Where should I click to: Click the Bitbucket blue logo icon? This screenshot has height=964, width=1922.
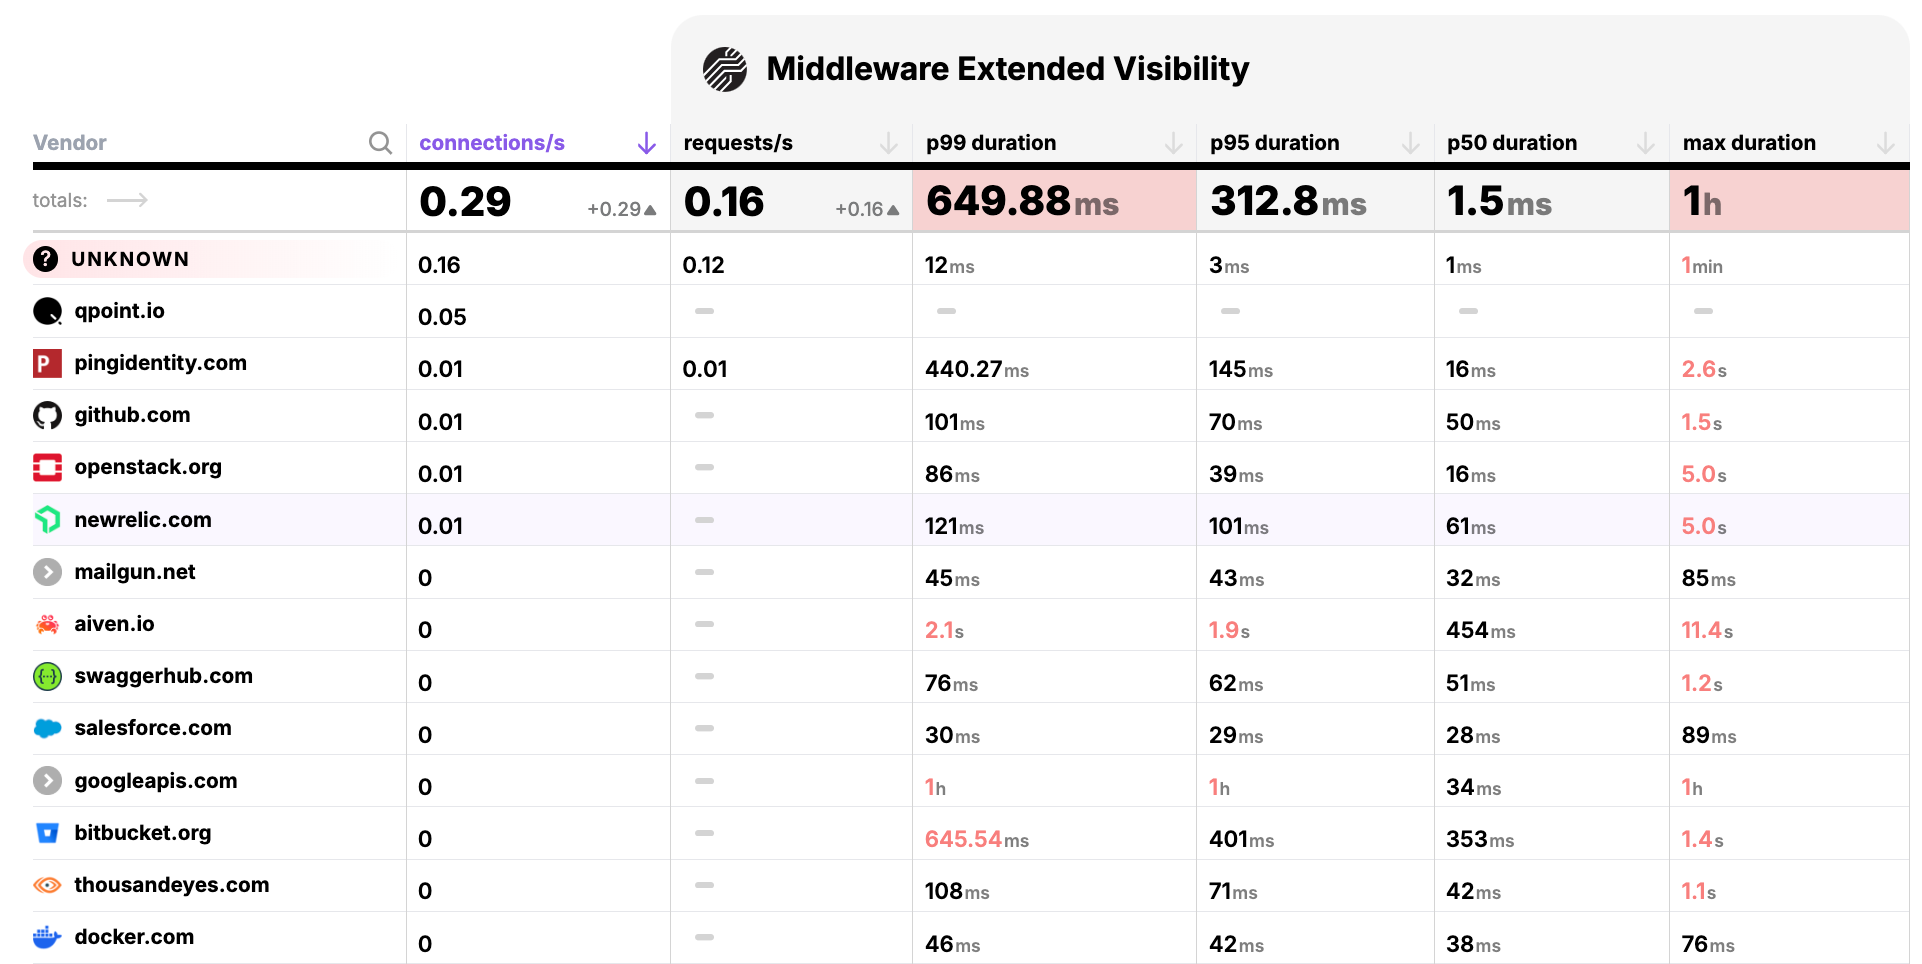tap(47, 833)
